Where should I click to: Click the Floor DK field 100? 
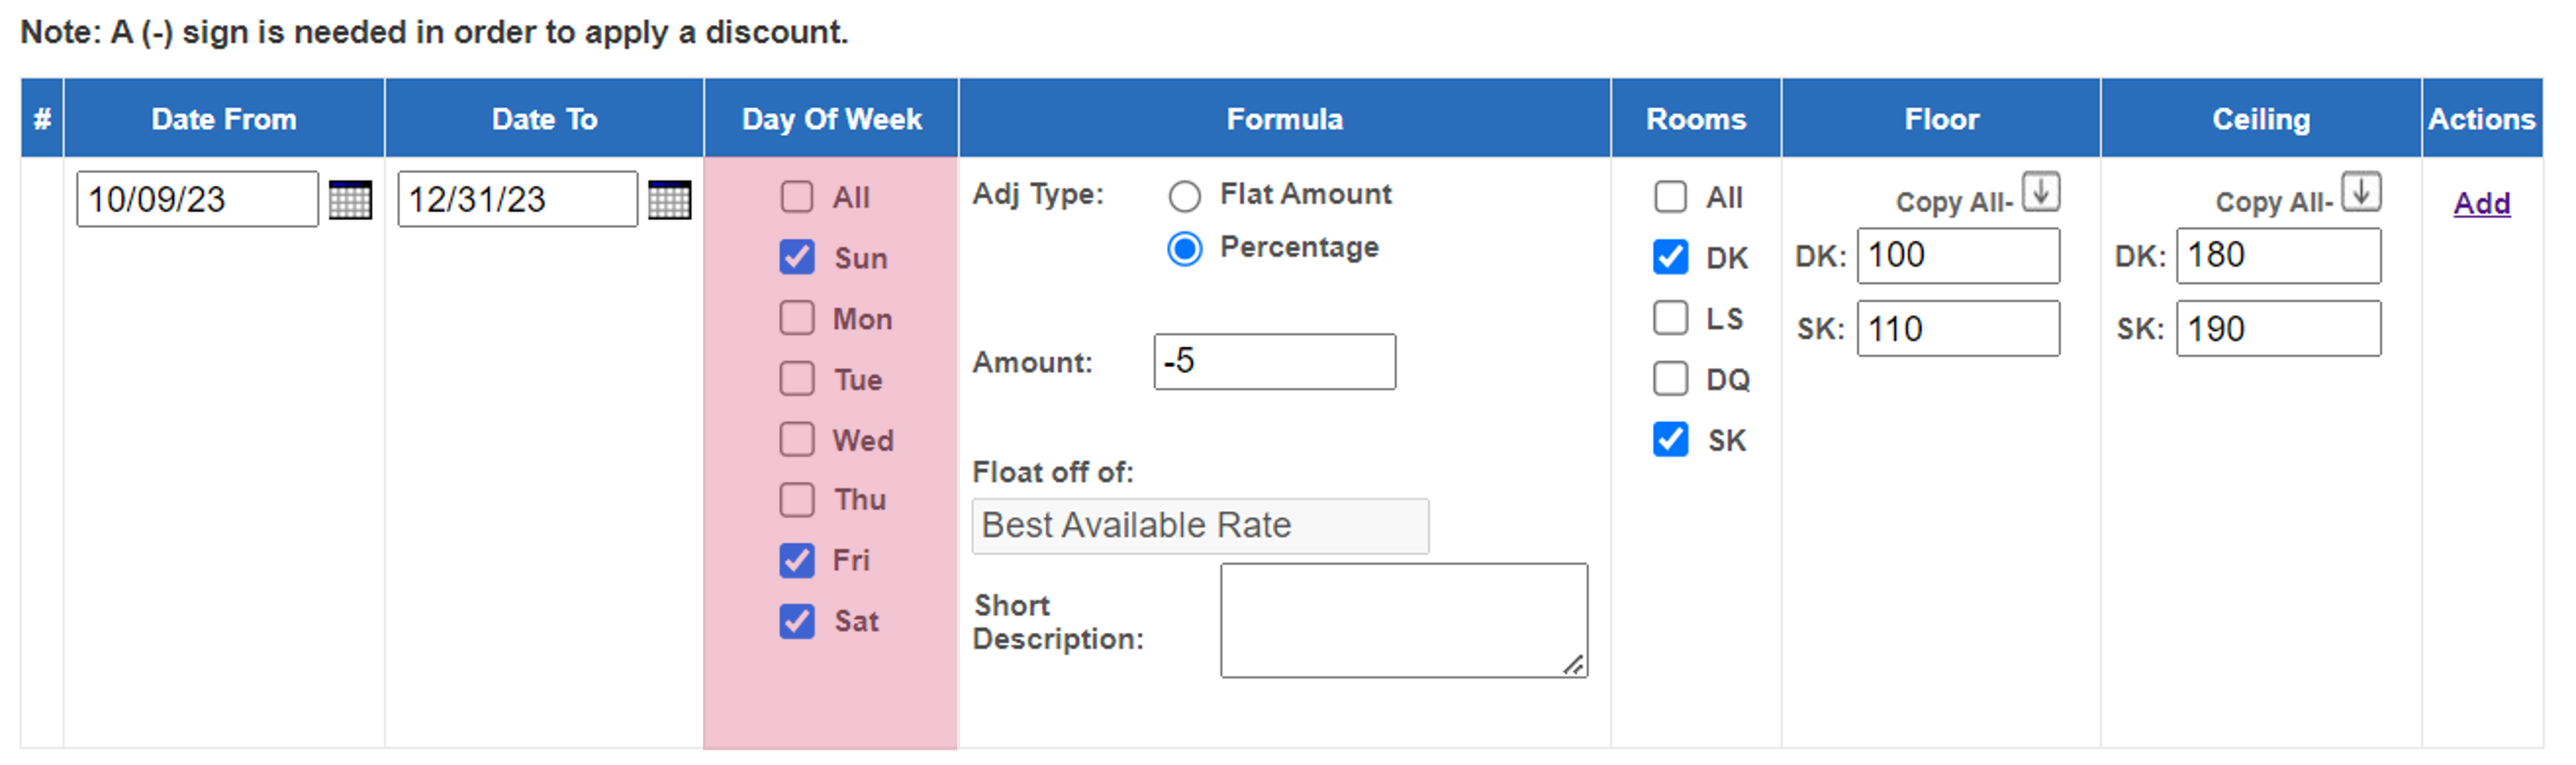[x=1958, y=256]
